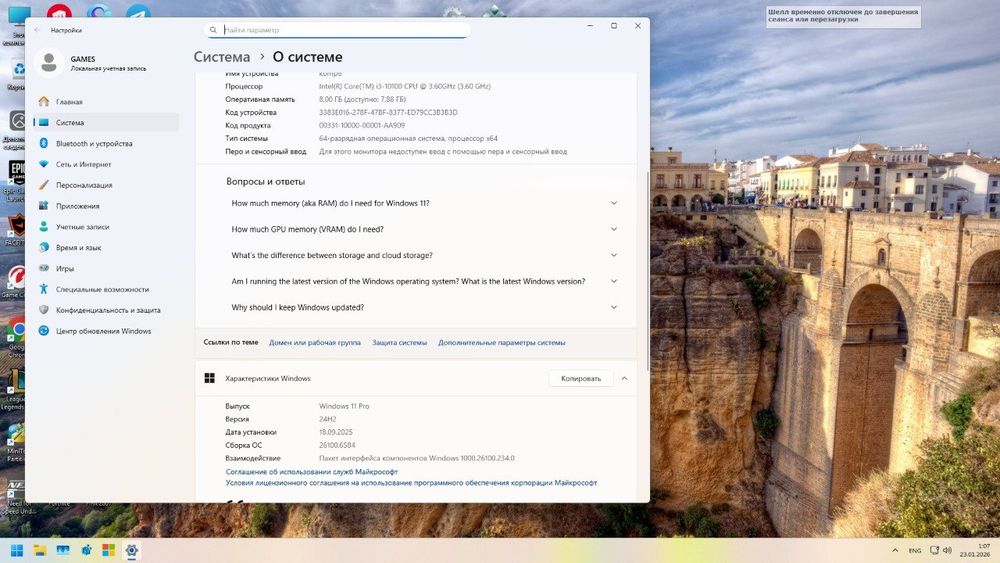Viewport: 1000px width, 563px height.
Task: Open the volume control in system tray
Action: (947, 550)
